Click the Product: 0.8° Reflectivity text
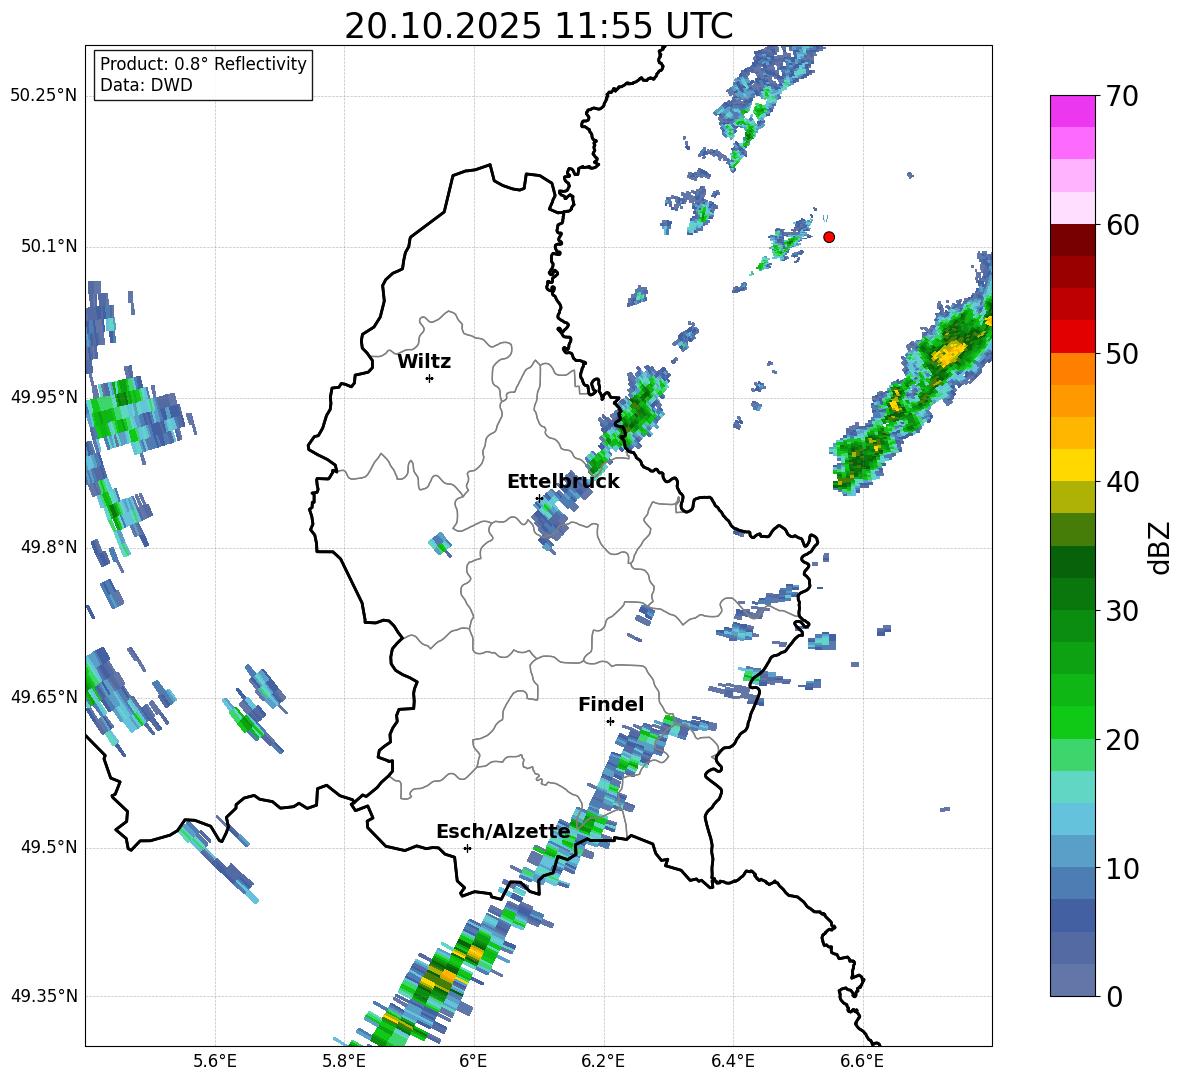This screenshot has height=1081, width=1184. [203, 64]
